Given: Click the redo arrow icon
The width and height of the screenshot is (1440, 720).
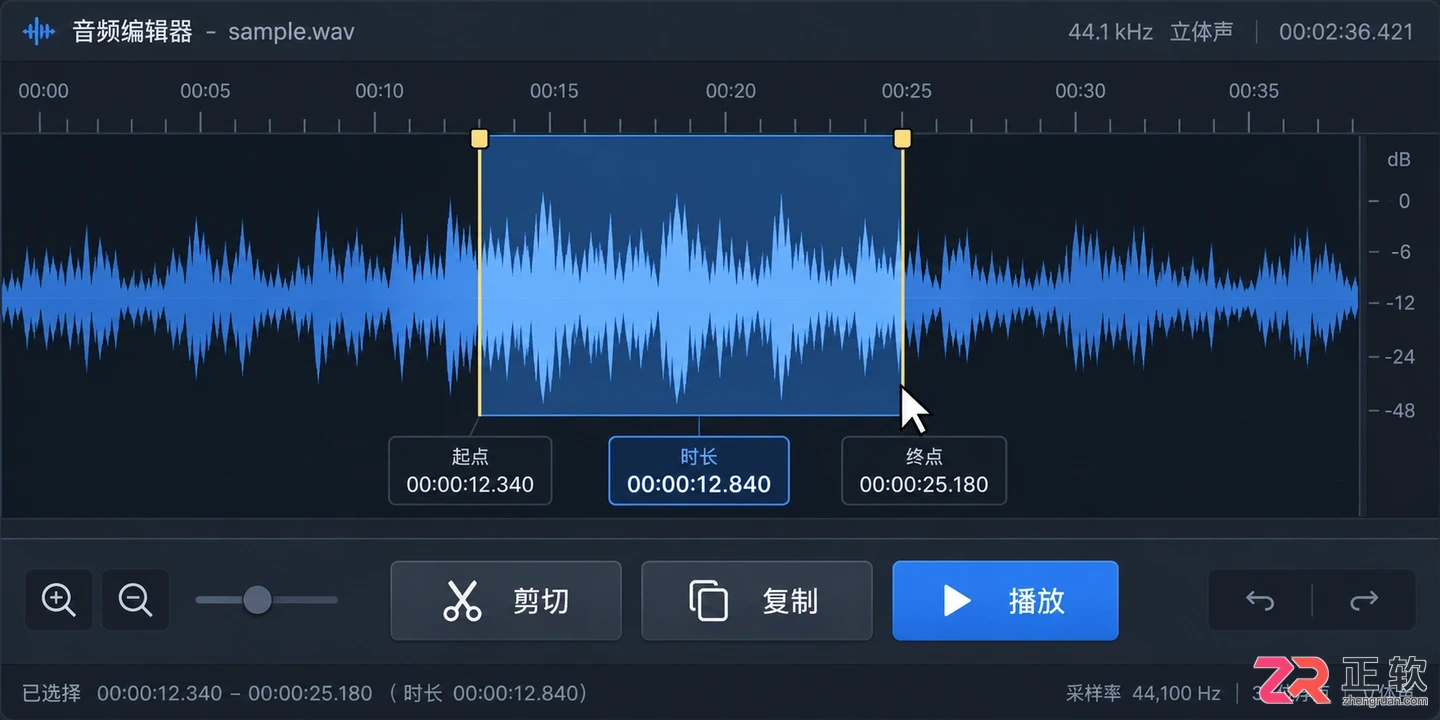Looking at the screenshot, I should coord(1364,600).
